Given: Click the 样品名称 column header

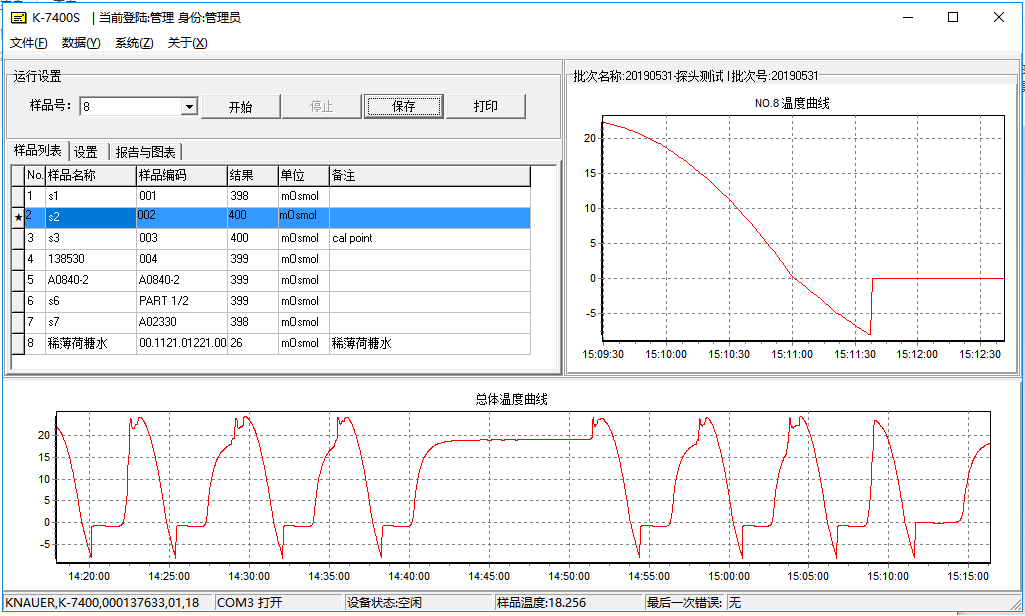Looking at the screenshot, I should [x=90, y=176].
